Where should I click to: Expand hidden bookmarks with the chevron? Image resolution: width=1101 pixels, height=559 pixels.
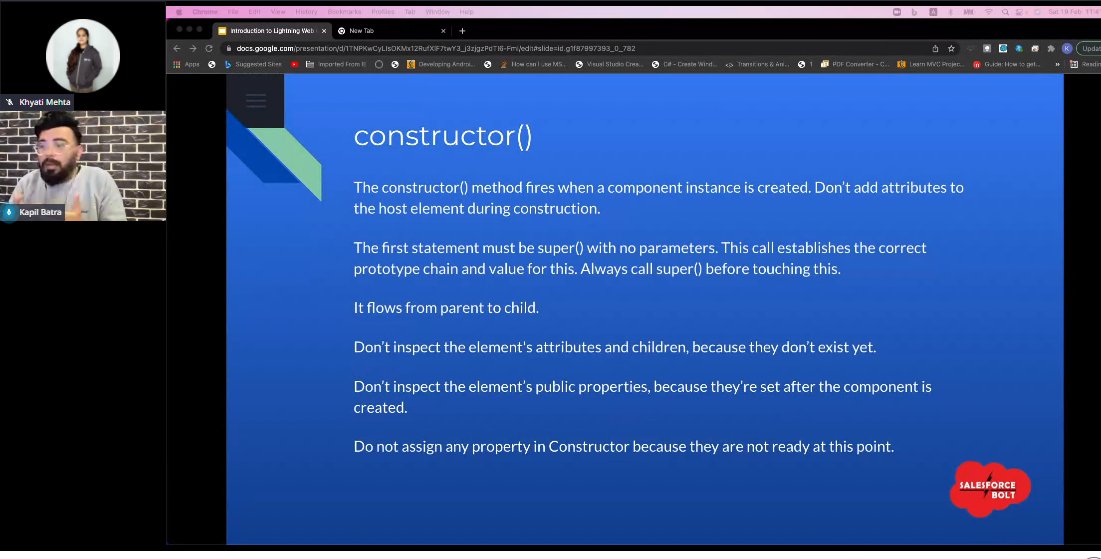point(1057,64)
